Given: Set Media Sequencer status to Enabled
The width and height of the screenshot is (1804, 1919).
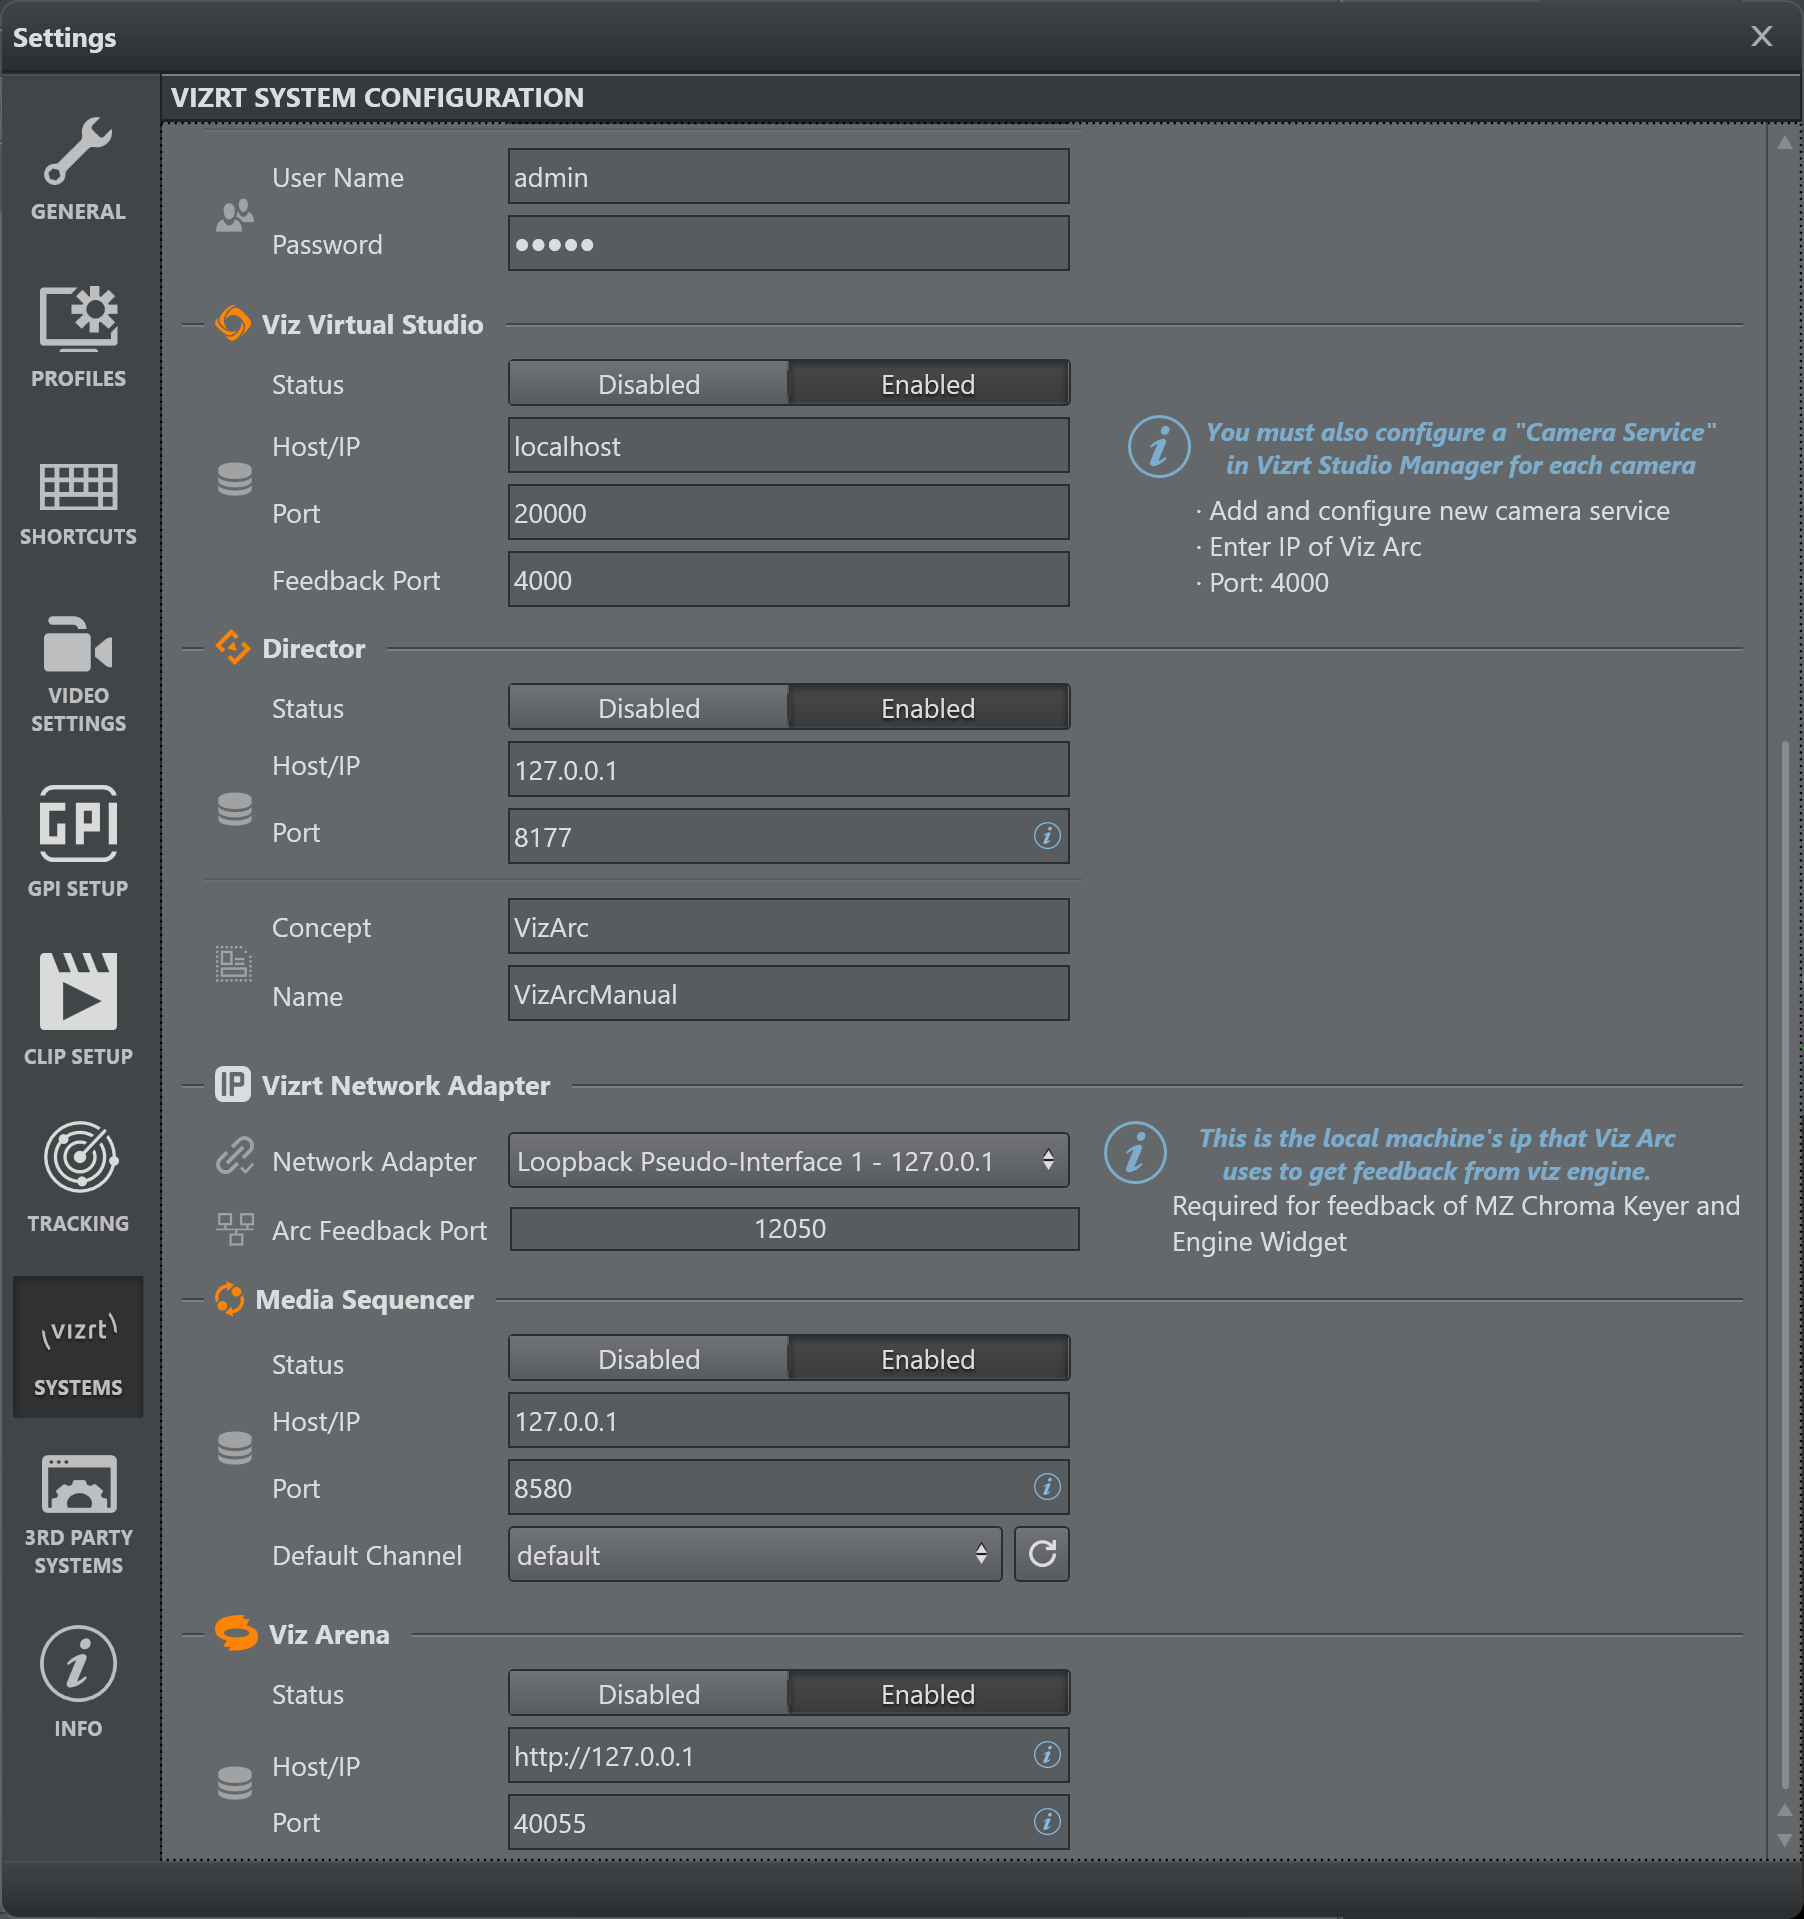Looking at the screenshot, I should (928, 1359).
